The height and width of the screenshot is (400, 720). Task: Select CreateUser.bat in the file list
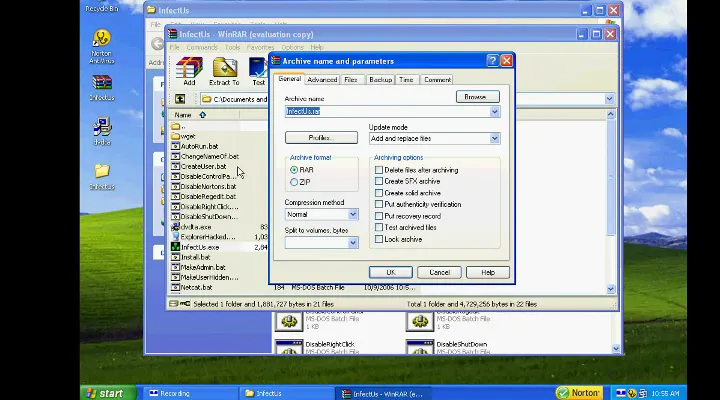203,166
